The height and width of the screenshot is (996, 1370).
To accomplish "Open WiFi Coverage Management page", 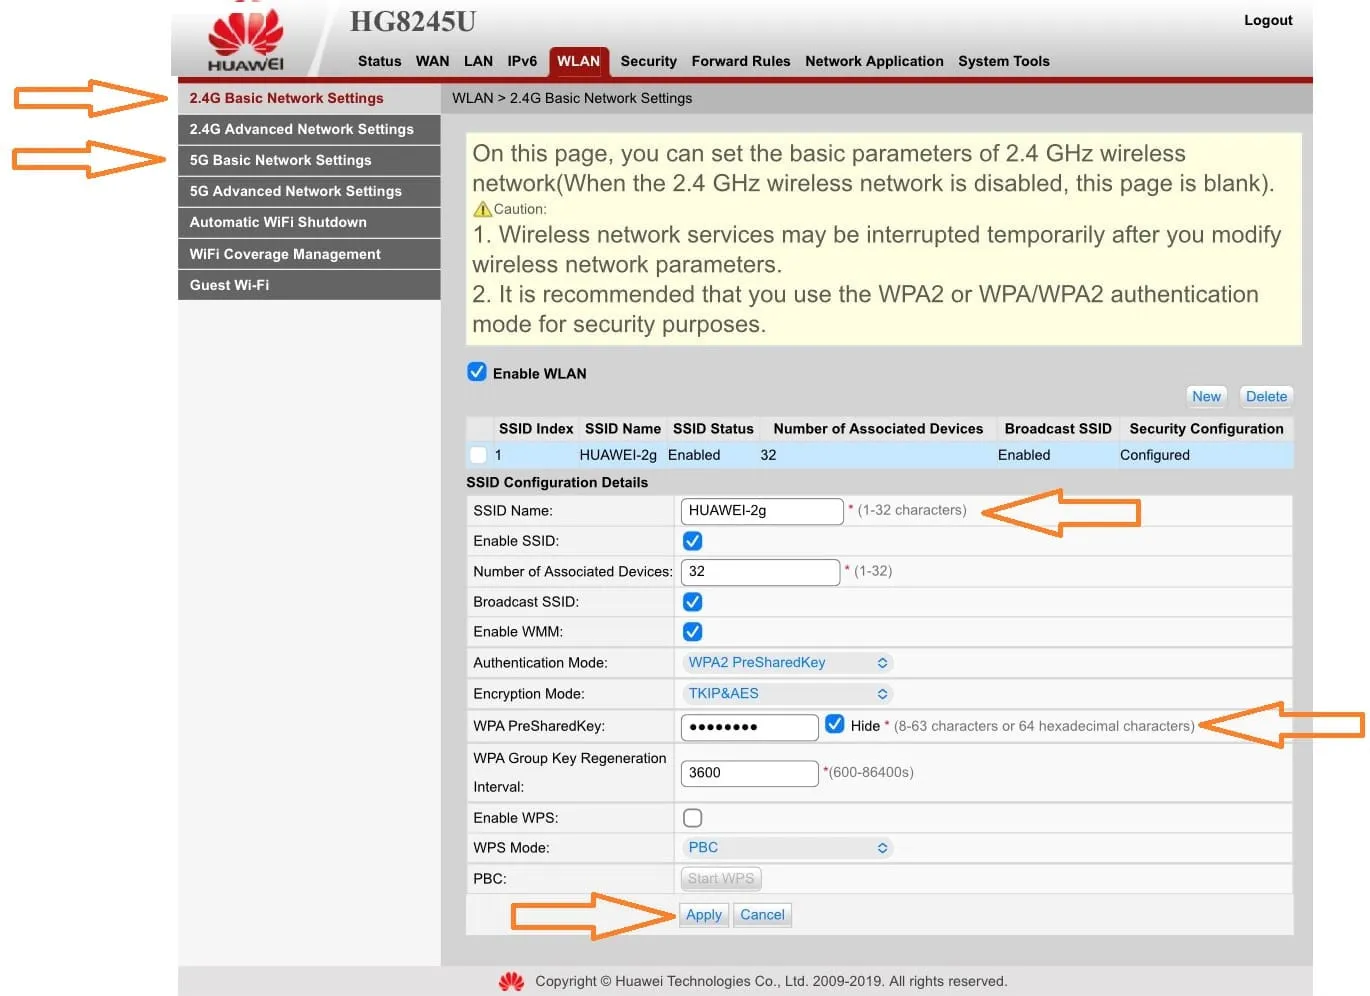I will (309, 254).
